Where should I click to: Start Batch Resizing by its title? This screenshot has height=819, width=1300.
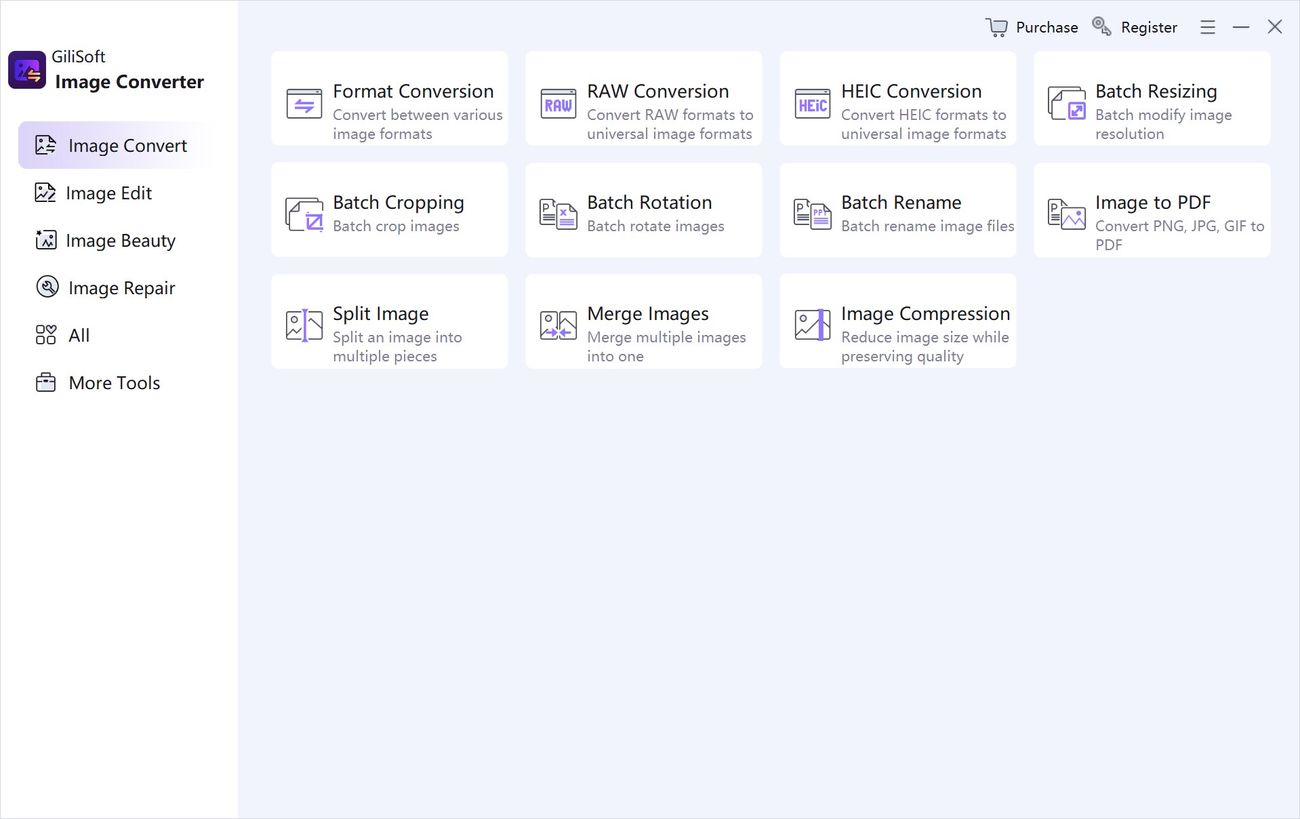(x=1156, y=91)
